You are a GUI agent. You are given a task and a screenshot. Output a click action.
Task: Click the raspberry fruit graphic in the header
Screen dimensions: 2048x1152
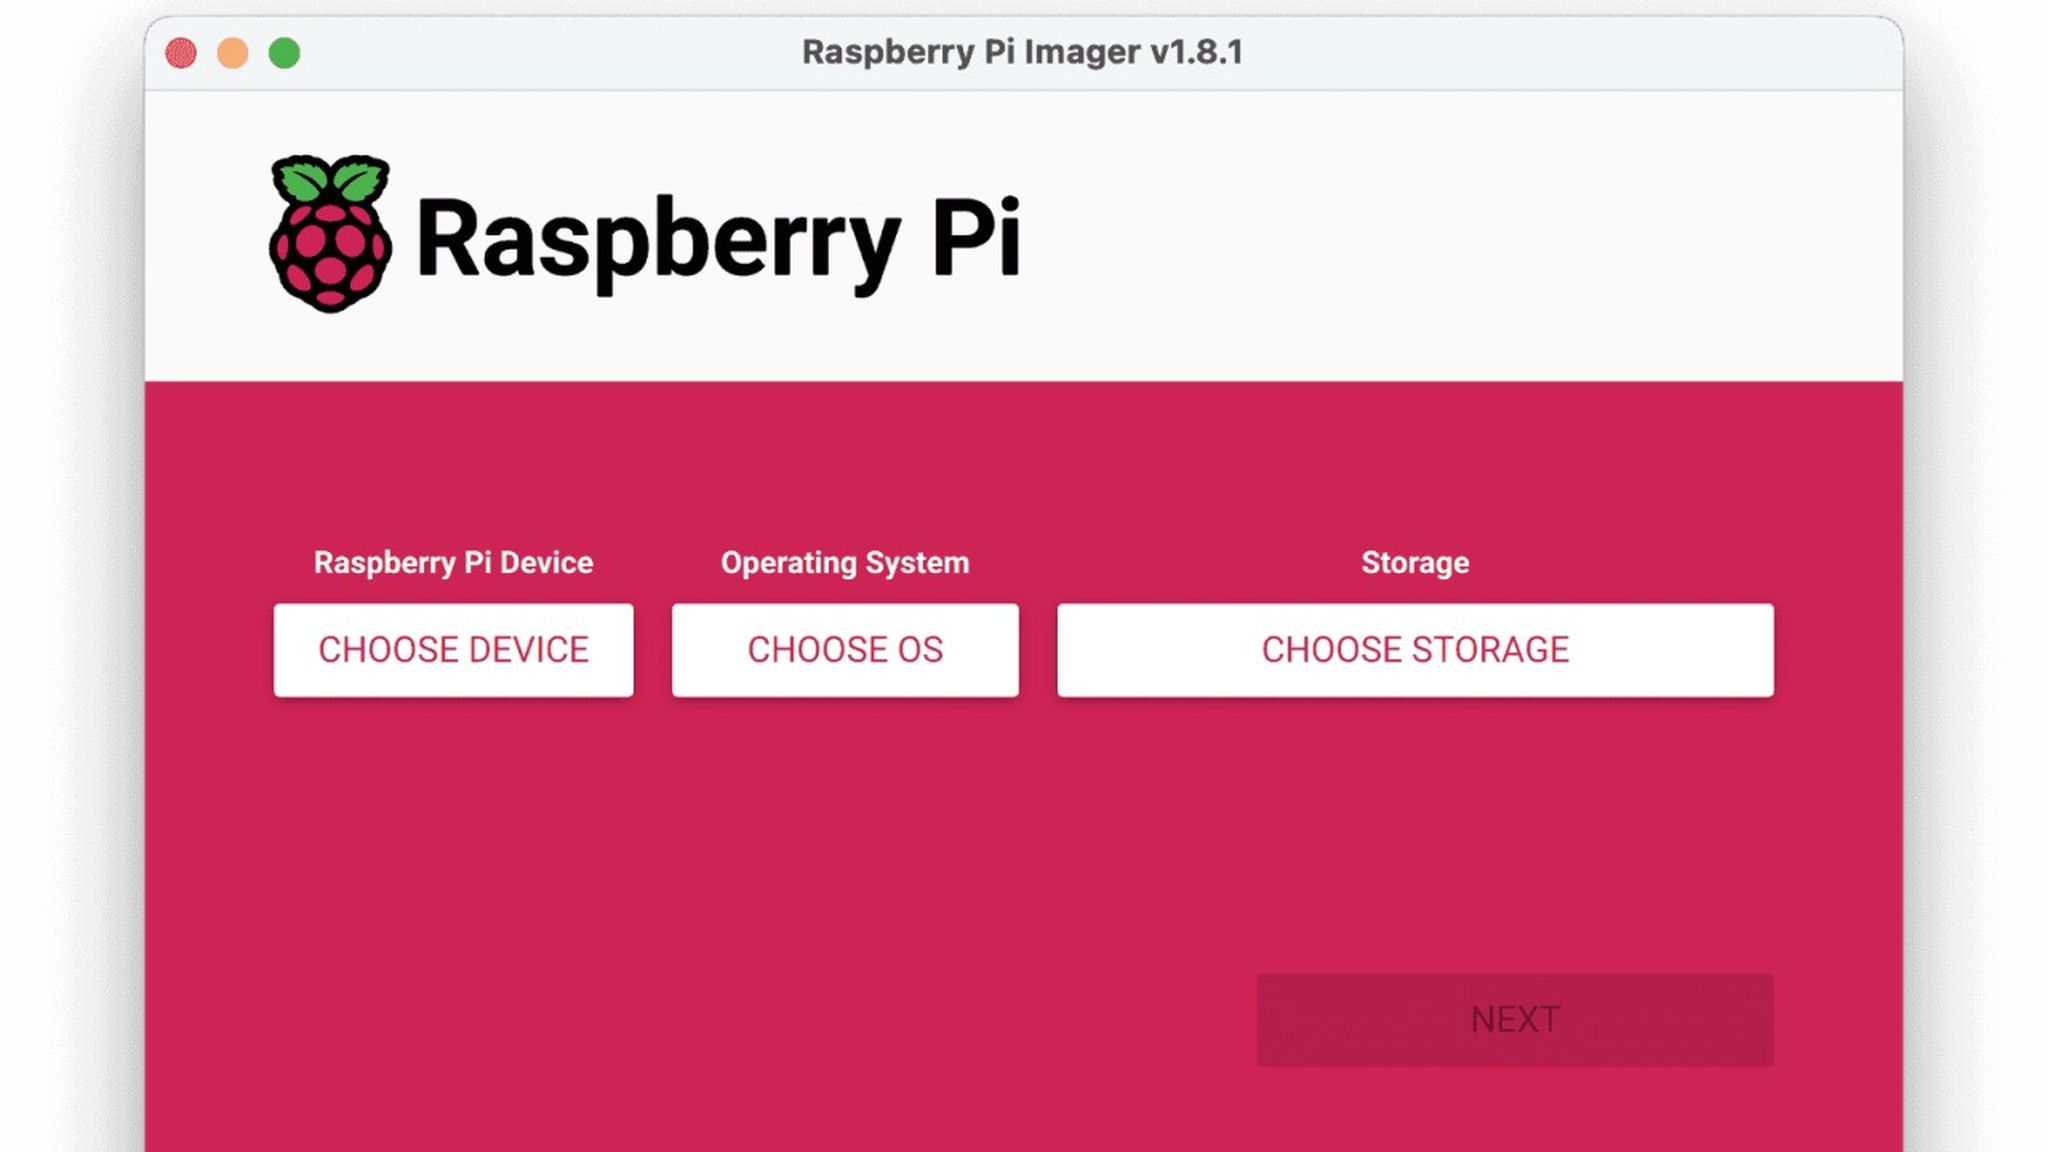click(x=330, y=255)
